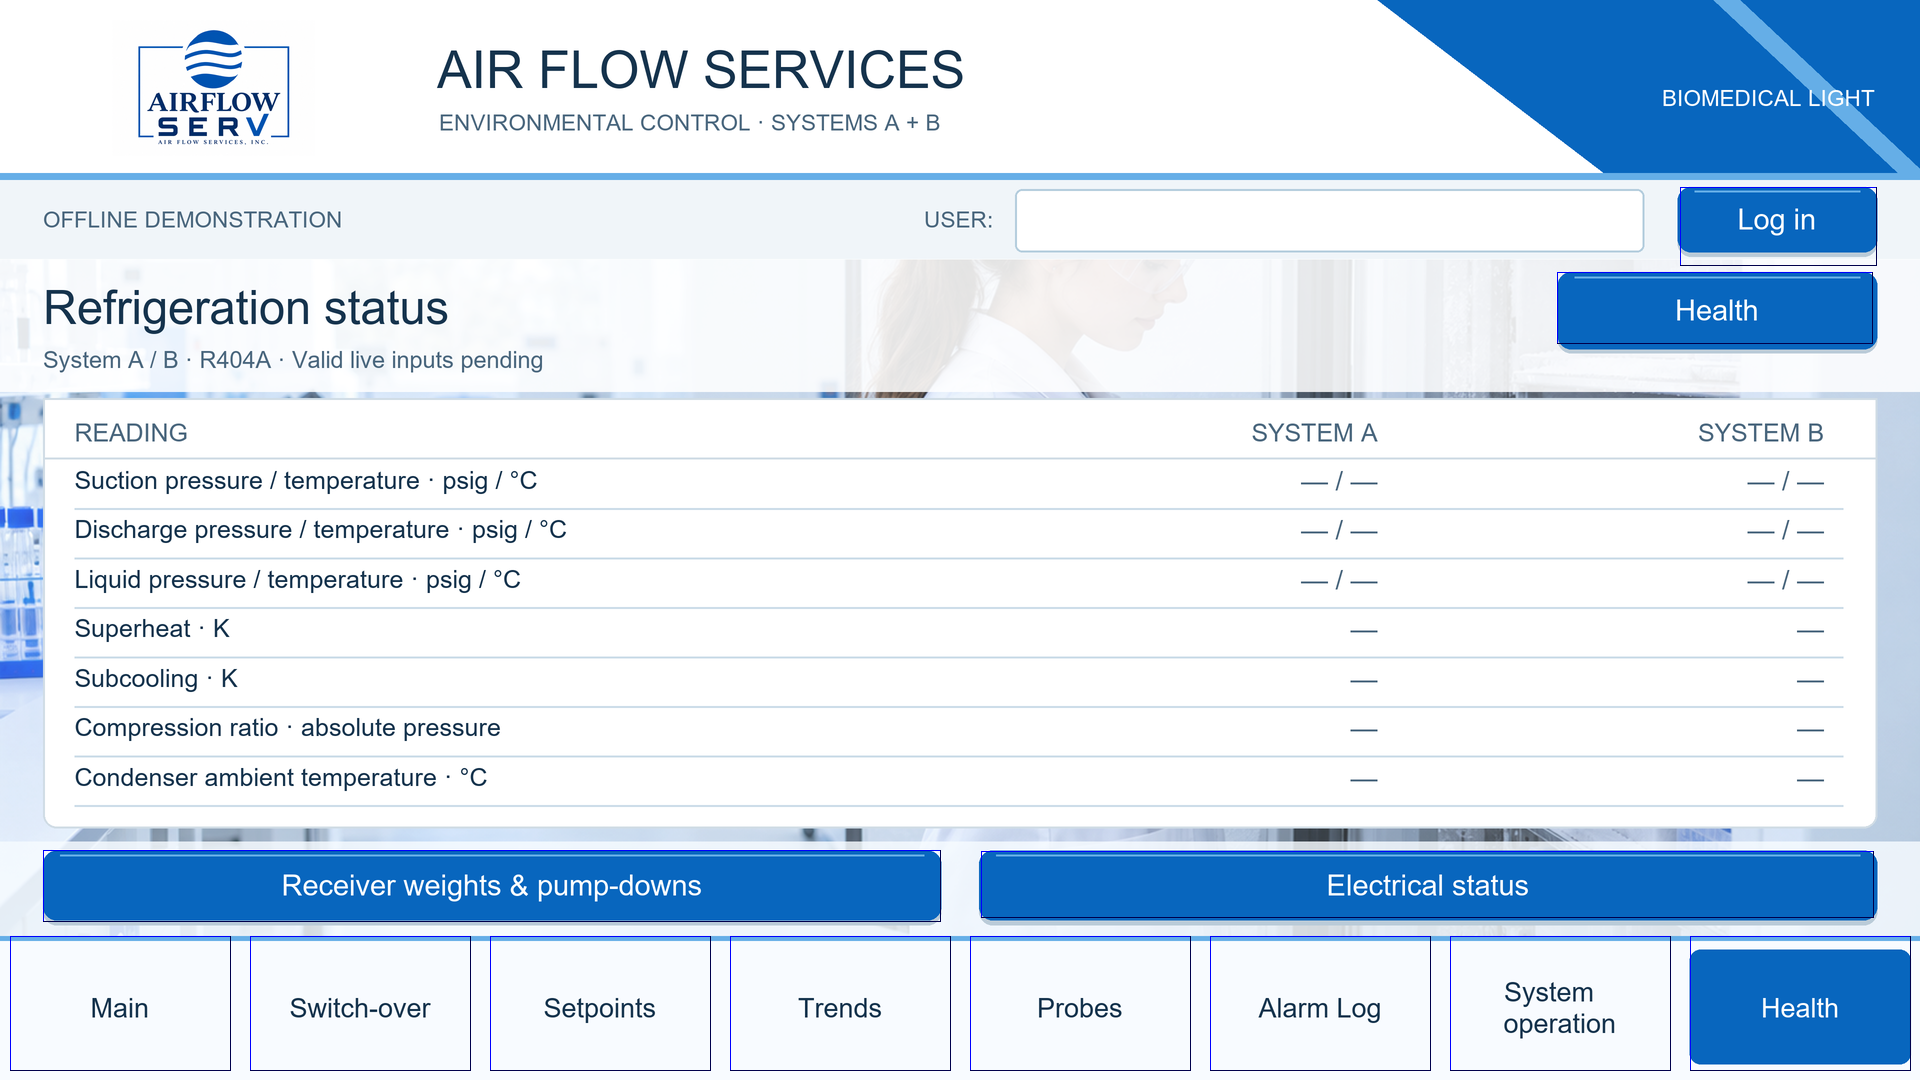This screenshot has width=1920, height=1080.
Task: Click System A value for Compression ratio
Action: (x=1364, y=730)
